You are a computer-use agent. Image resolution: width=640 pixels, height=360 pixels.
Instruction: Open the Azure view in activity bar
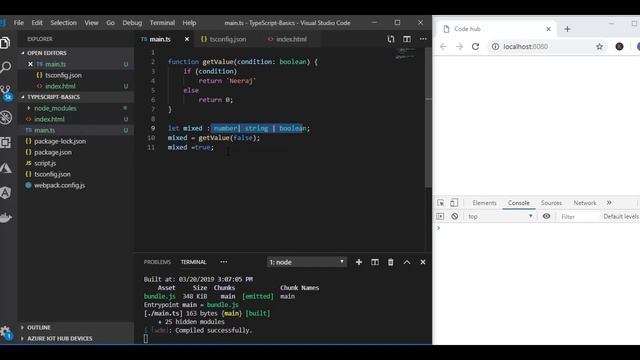pos(6,167)
